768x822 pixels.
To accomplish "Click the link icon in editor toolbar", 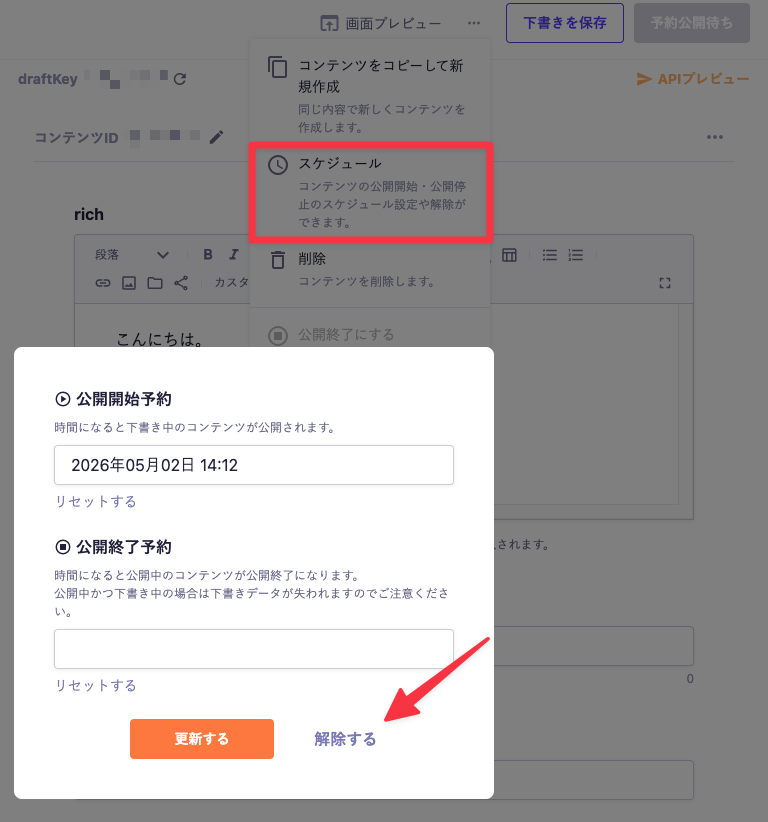I will click(x=102, y=283).
